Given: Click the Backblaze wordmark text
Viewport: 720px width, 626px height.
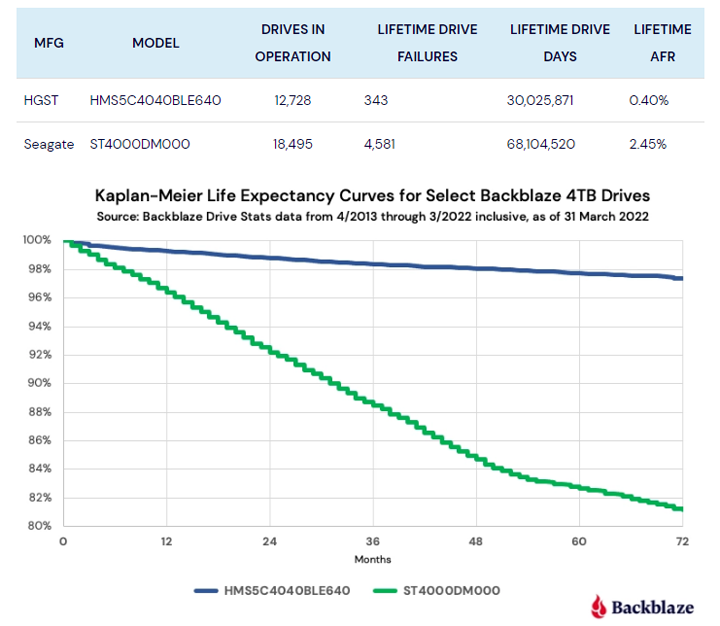Looking at the screenshot, I should 652,608.
